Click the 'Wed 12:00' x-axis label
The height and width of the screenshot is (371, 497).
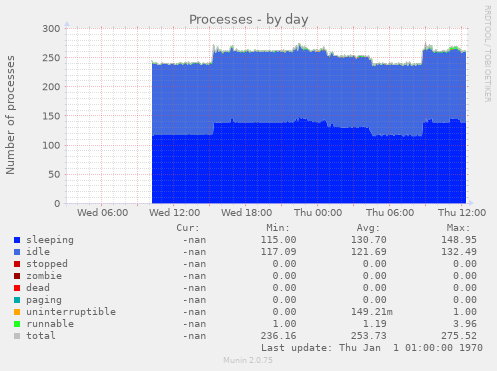point(175,213)
